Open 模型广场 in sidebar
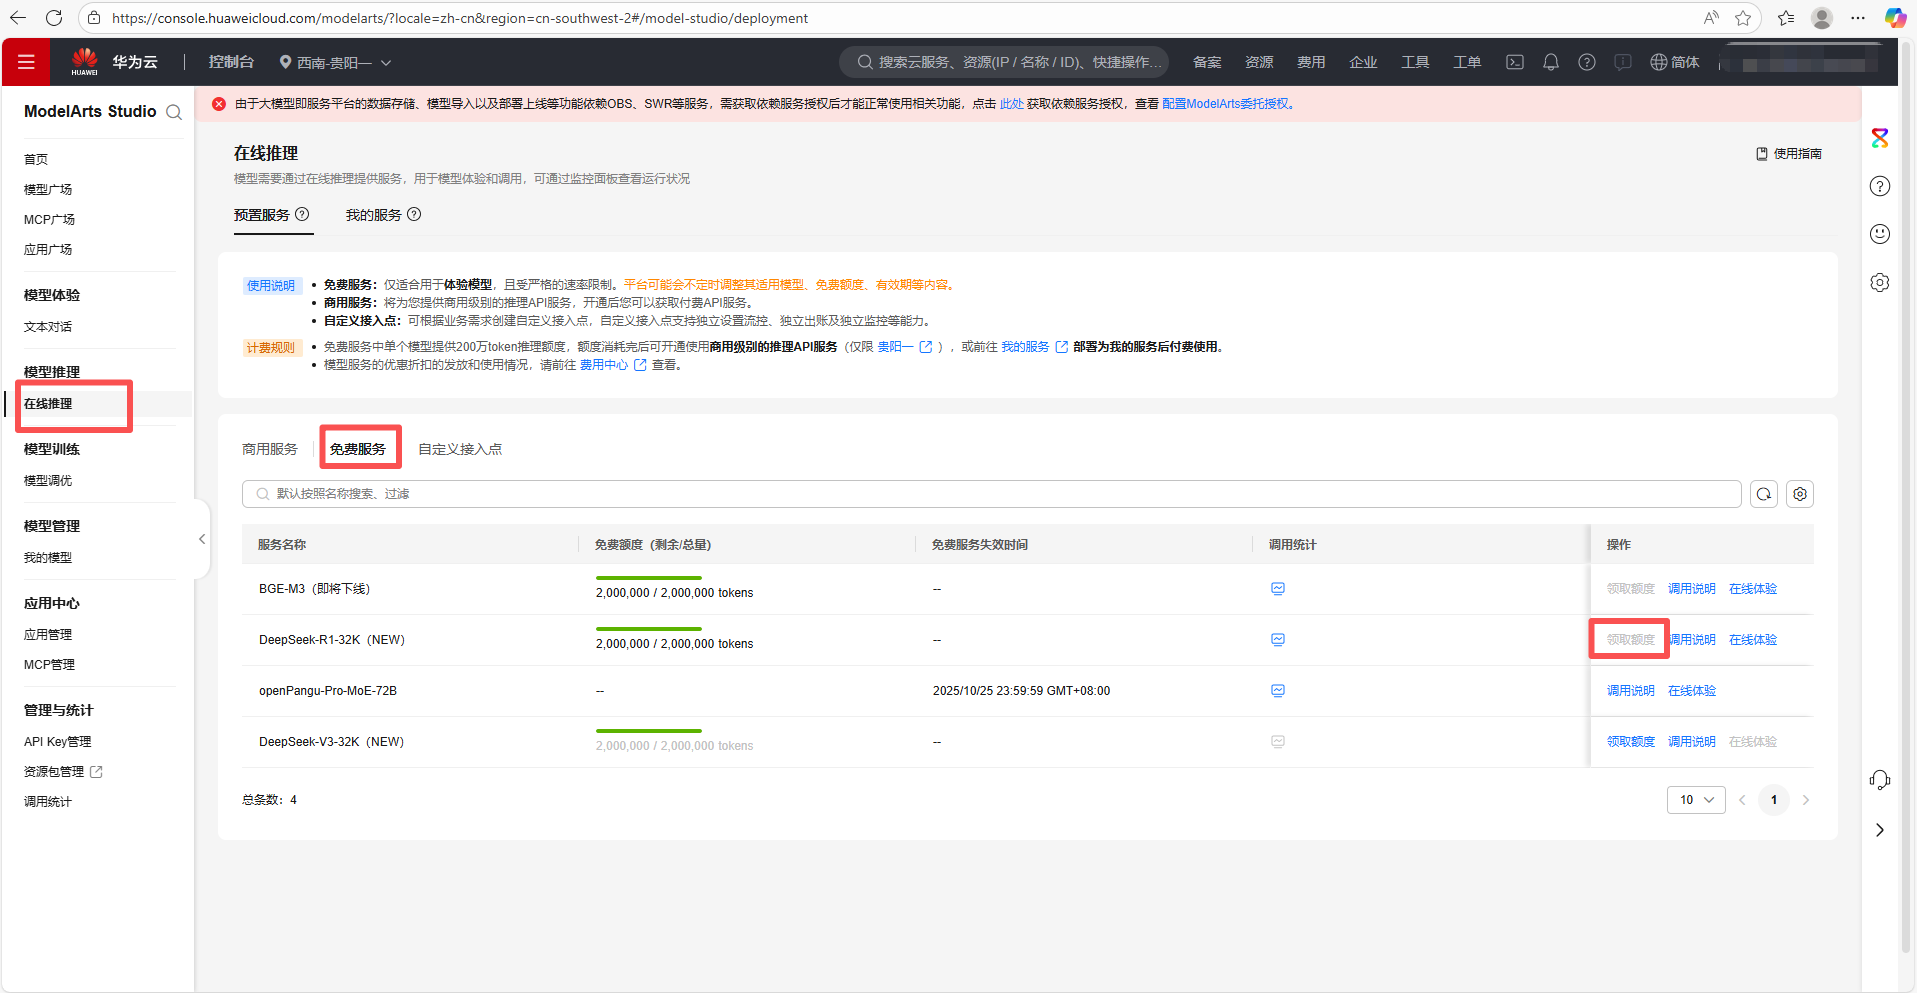The height and width of the screenshot is (993, 1917). click(x=48, y=189)
